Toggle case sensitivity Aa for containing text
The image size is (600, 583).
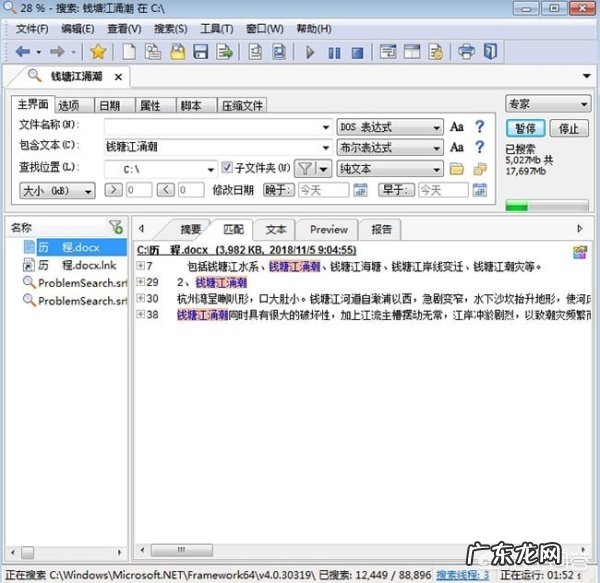pos(457,147)
